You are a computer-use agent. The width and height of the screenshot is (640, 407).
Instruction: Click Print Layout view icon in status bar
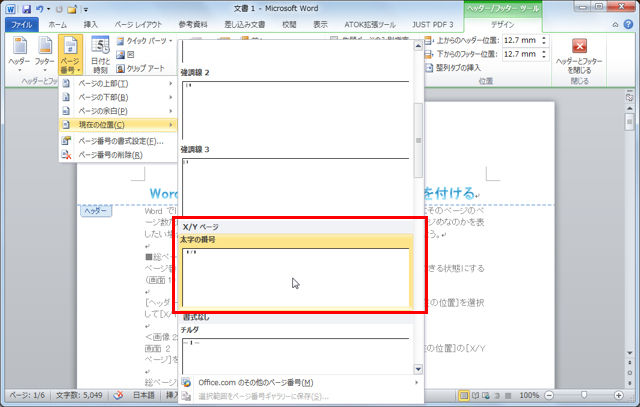(464, 395)
